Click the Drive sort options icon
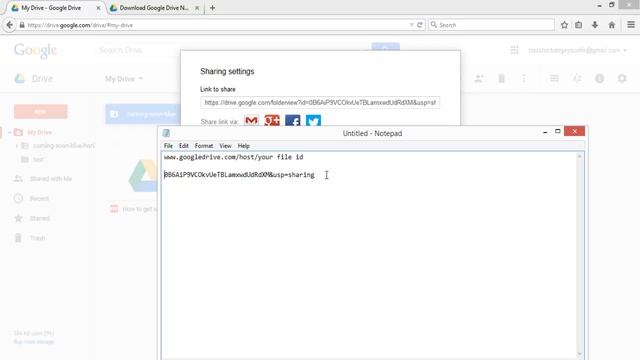 (577, 78)
